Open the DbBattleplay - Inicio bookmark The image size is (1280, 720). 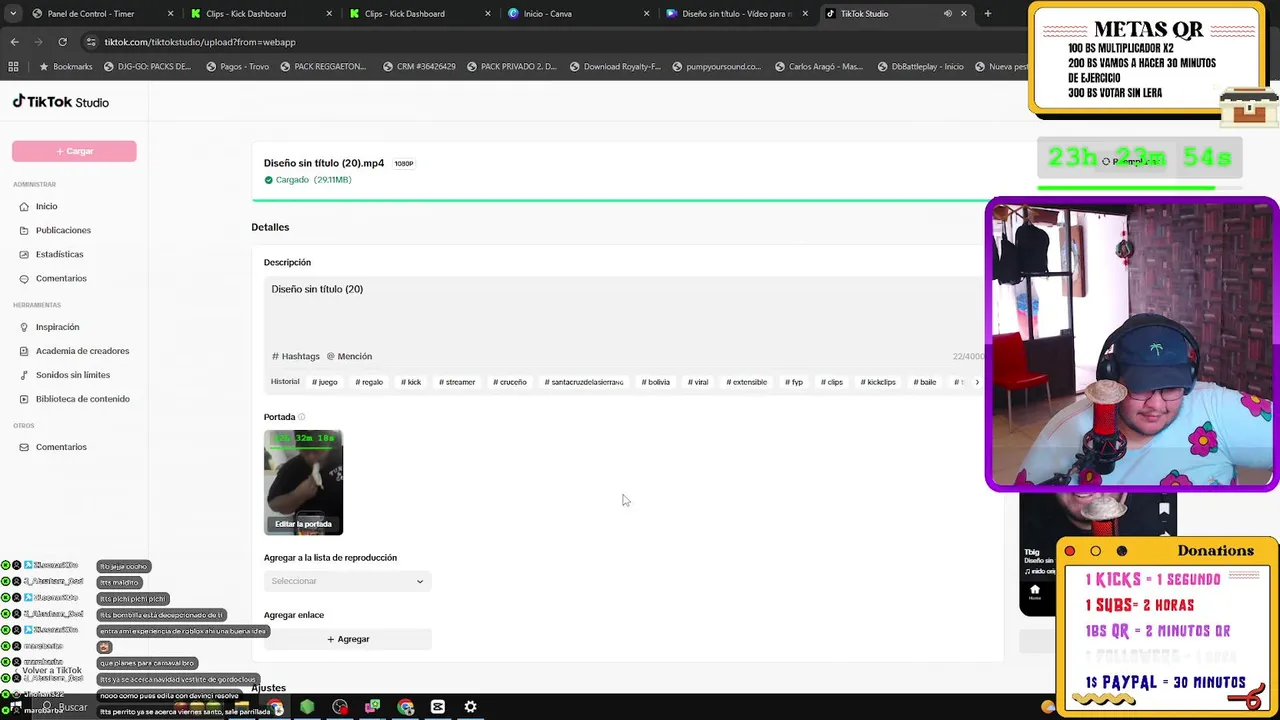pyautogui.click(x=920, y=67)
